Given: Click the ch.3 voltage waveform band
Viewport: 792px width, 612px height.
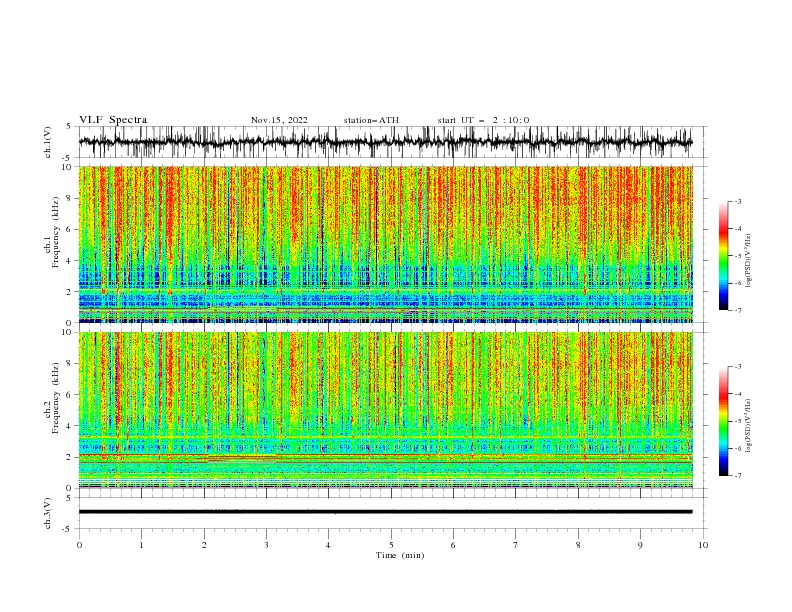Looking at the screenshot, I should tap(385, 512).
